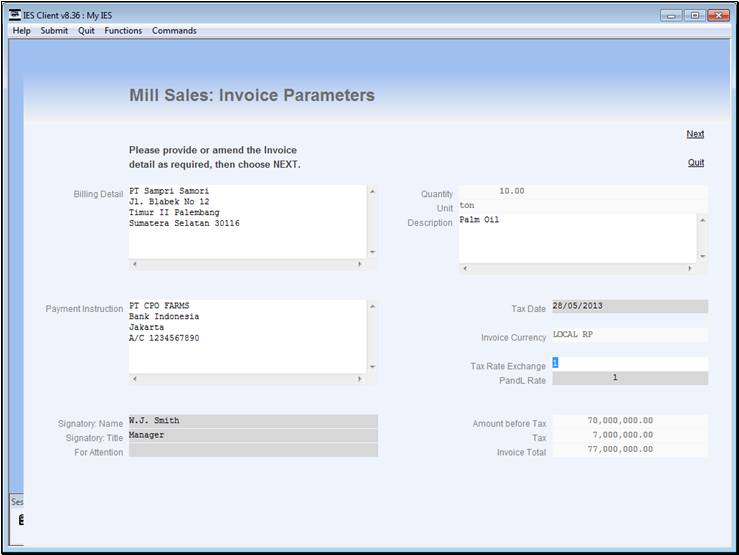Viewport: 739px width, 555px height.
Task: Click the Description scroll down arrow
Action: pos(703,257)
